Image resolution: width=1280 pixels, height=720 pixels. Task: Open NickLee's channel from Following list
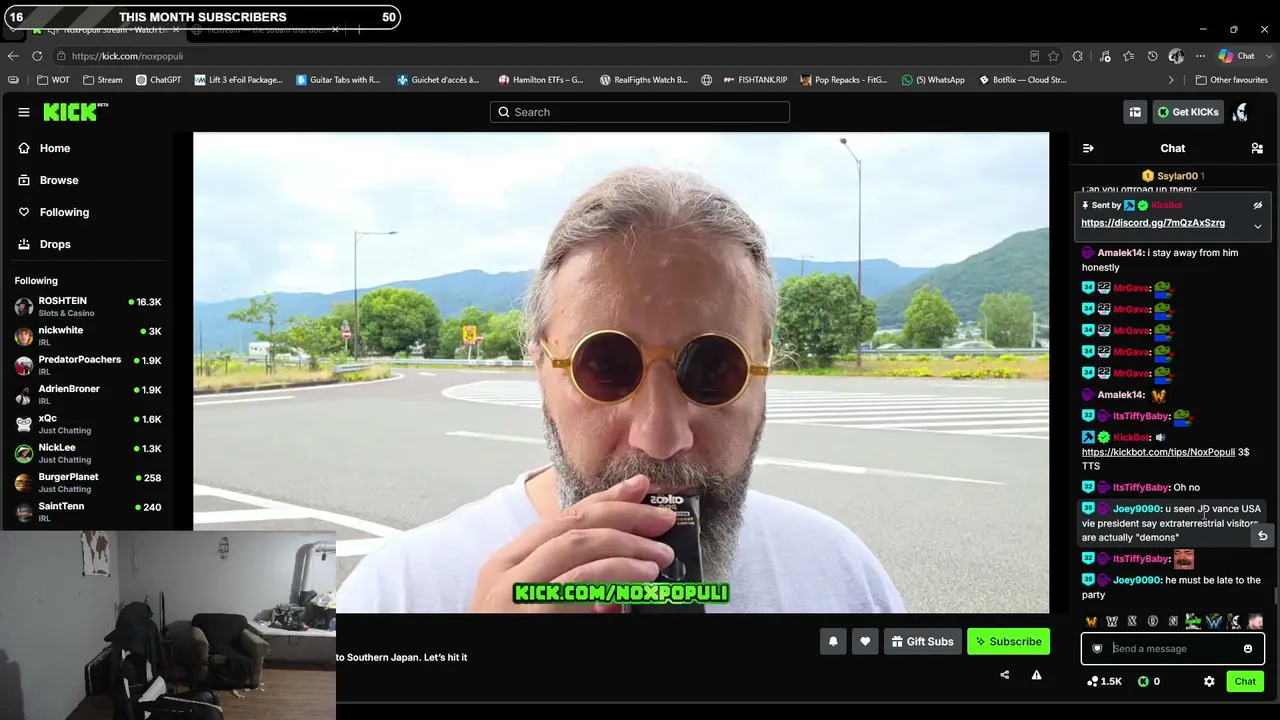(87, 453)
